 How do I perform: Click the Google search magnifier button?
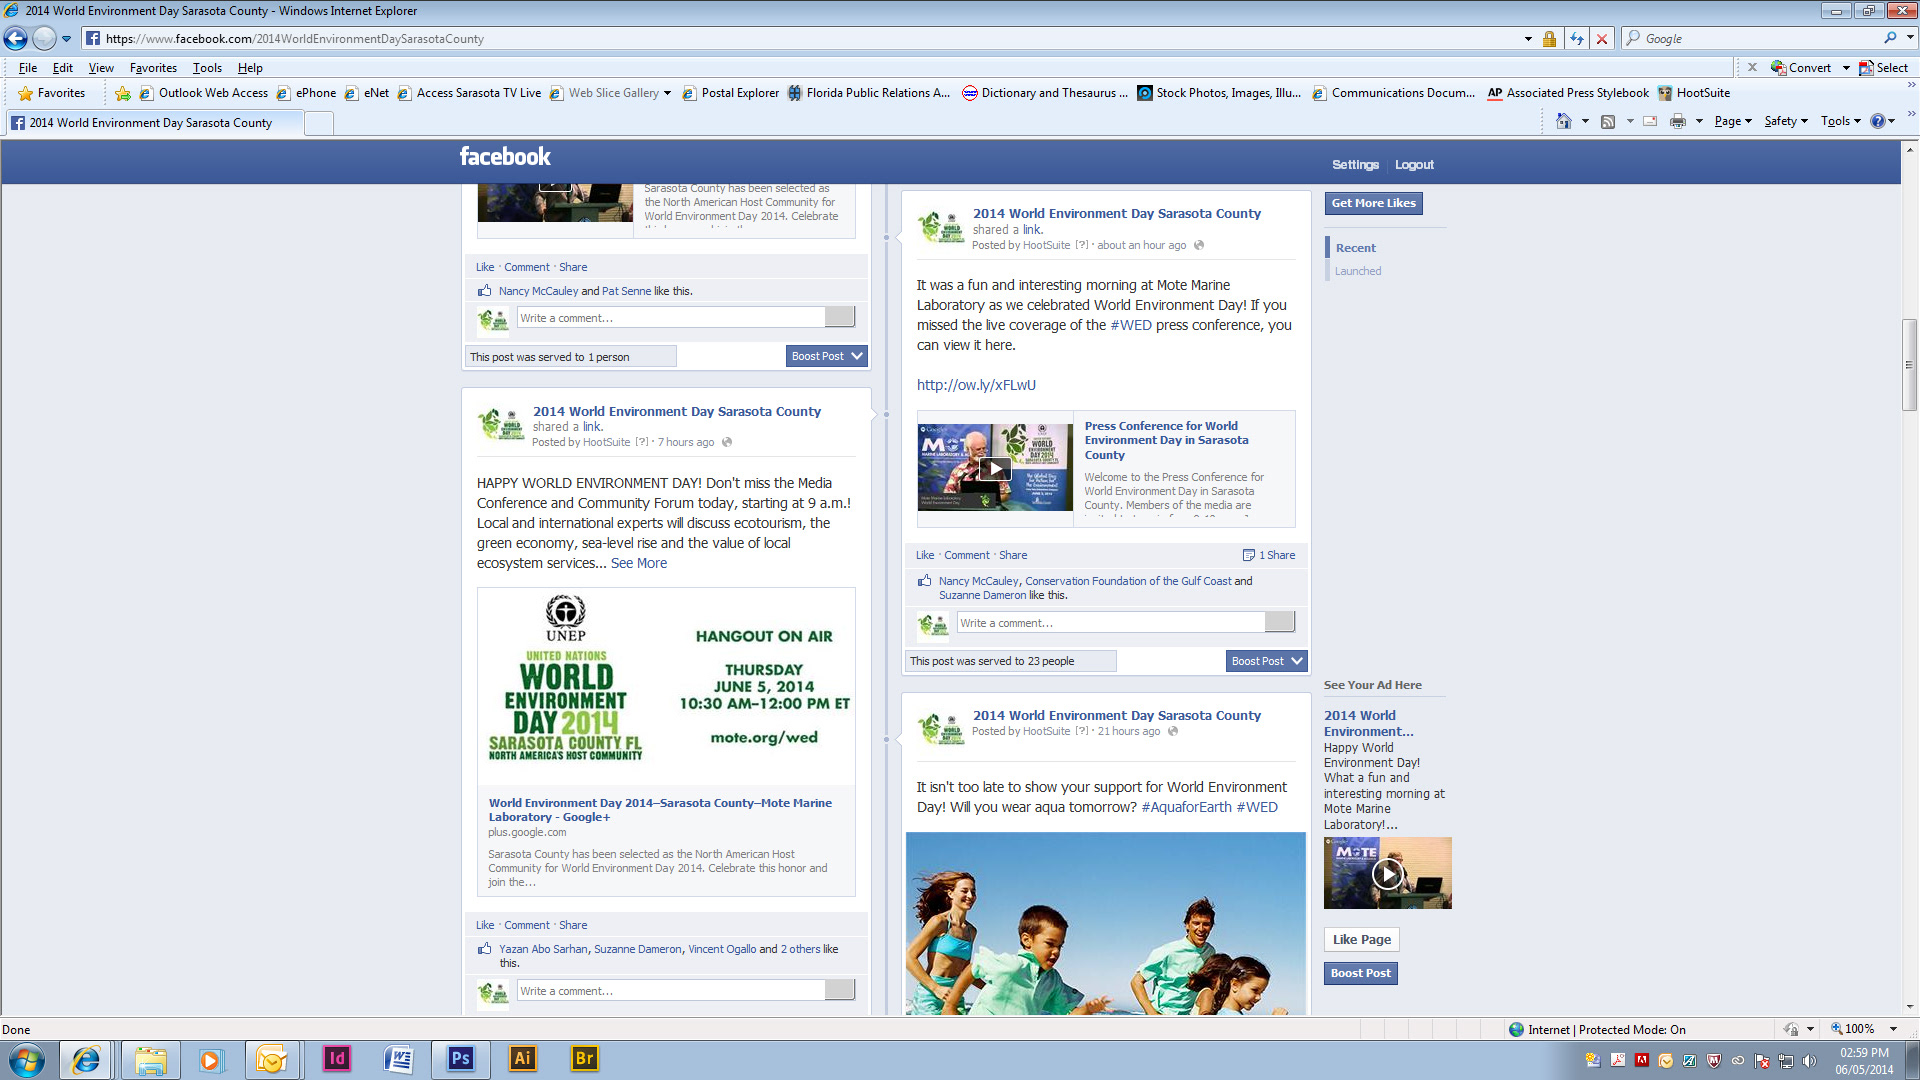(1890, 38)
